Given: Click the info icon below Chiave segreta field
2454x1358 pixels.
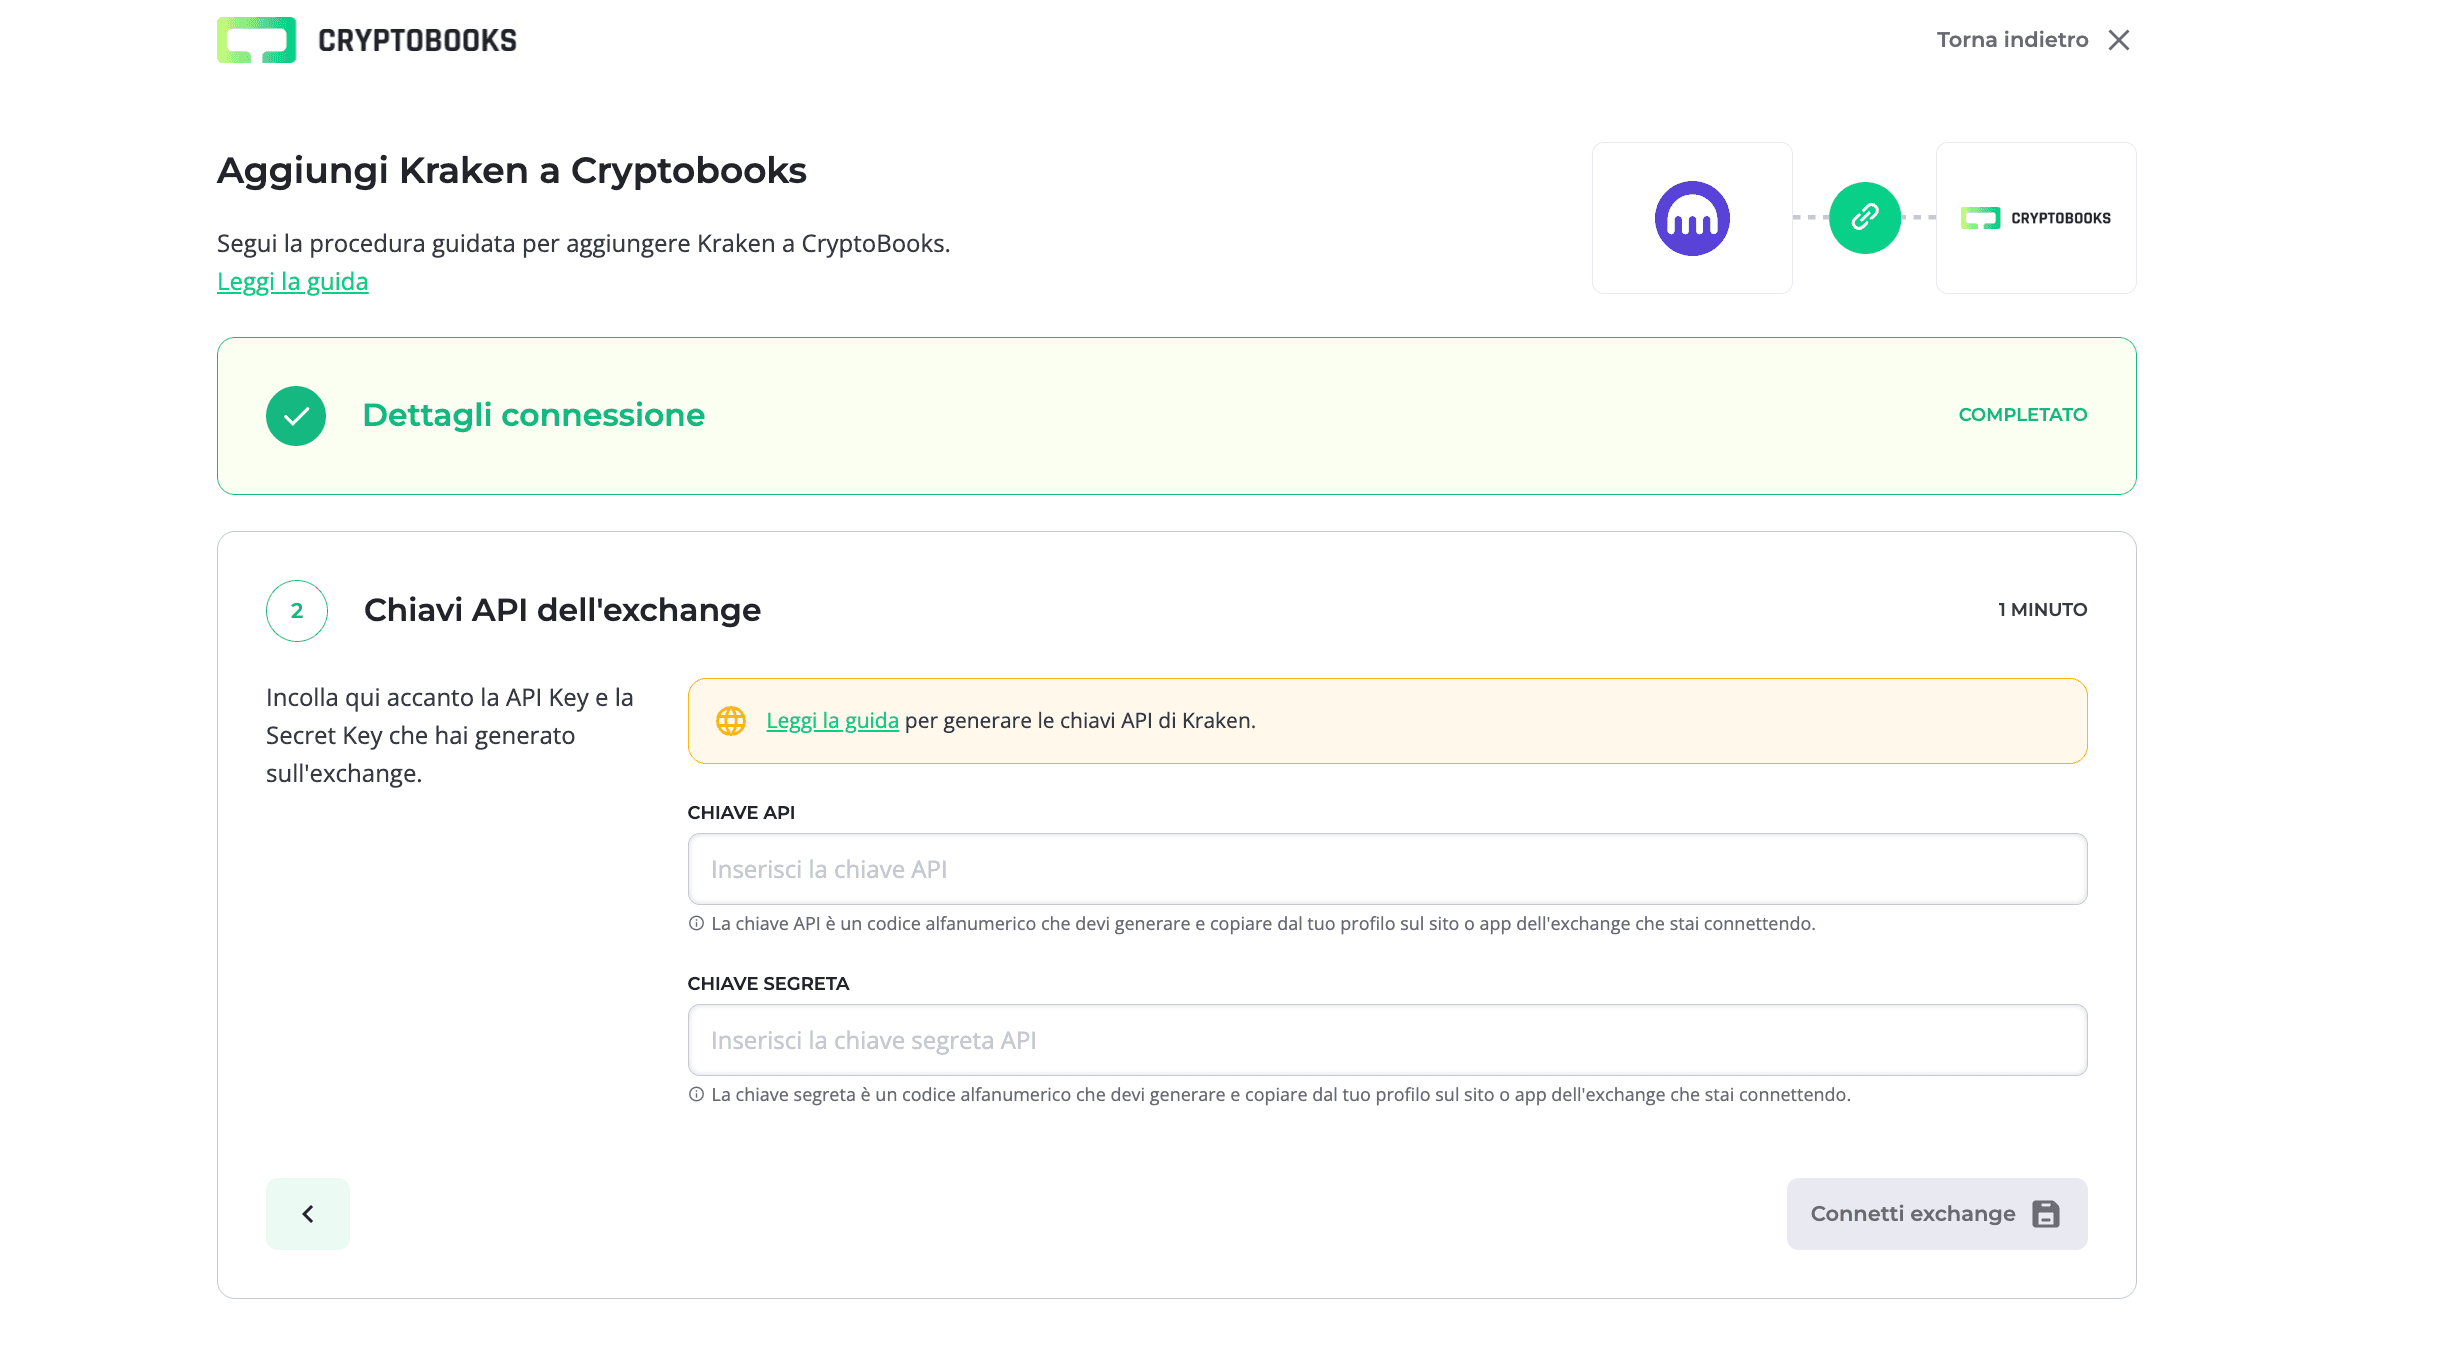Looking at the screenshot, I should 695,1094.
